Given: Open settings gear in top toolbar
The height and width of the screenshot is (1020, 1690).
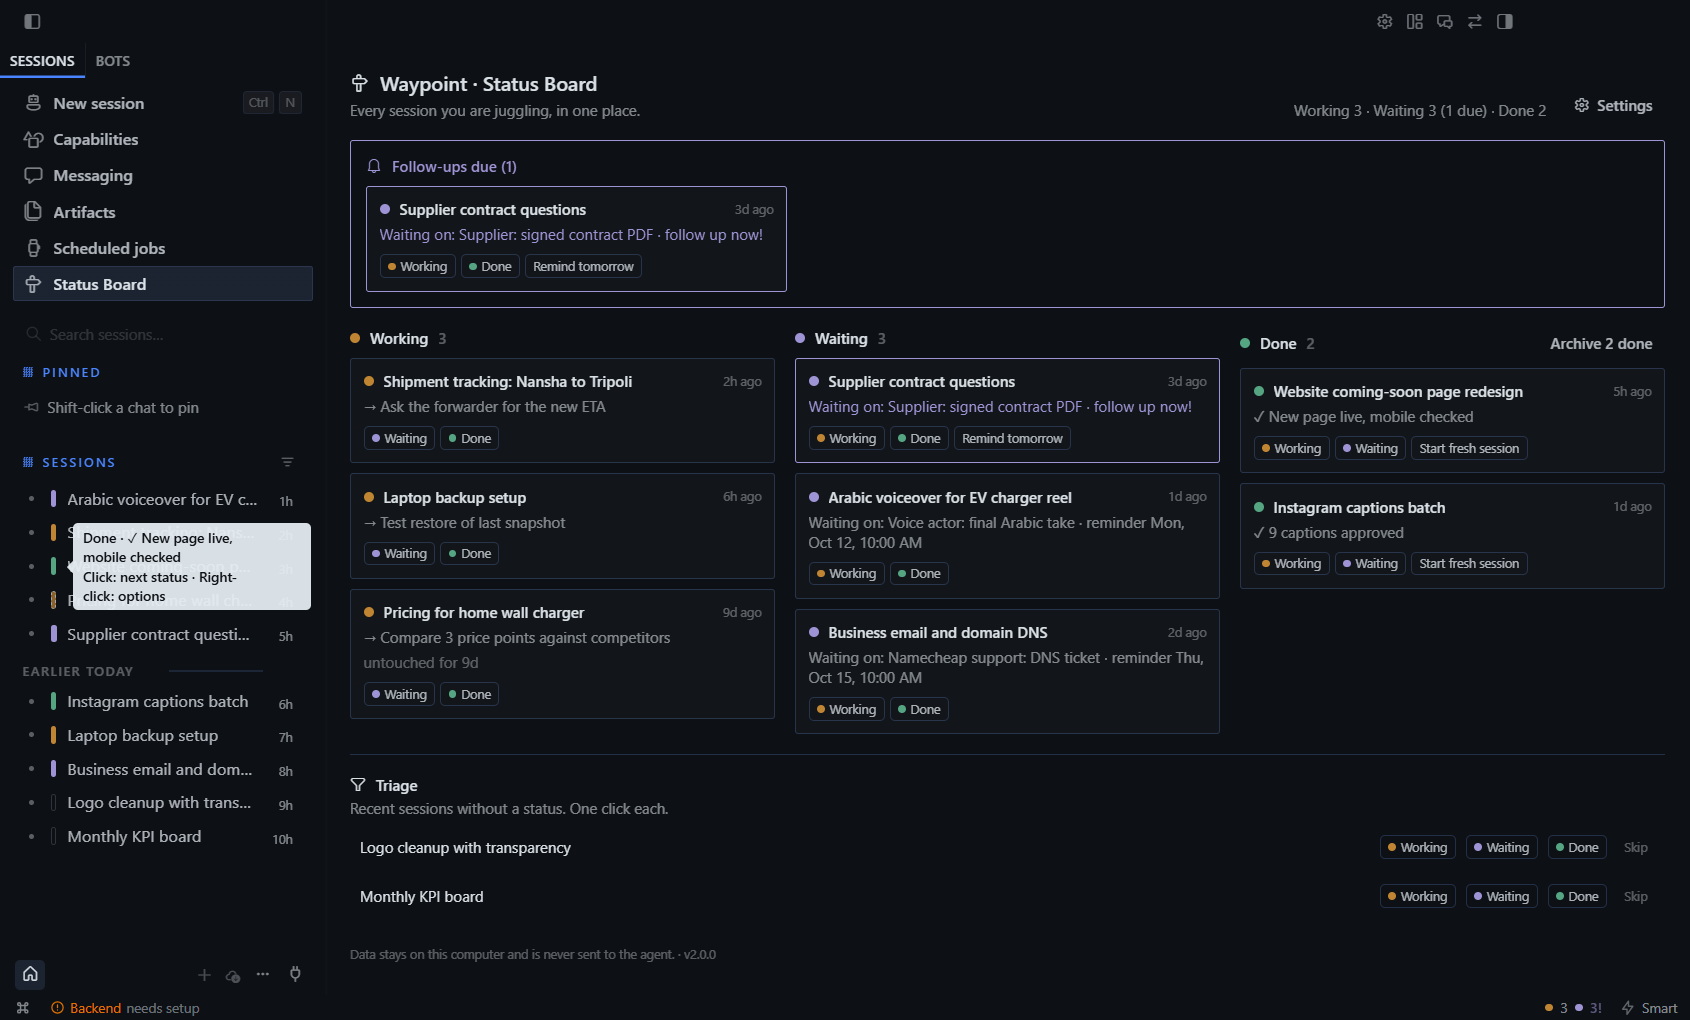Looking at the screenshot, I should (1385, 21).
